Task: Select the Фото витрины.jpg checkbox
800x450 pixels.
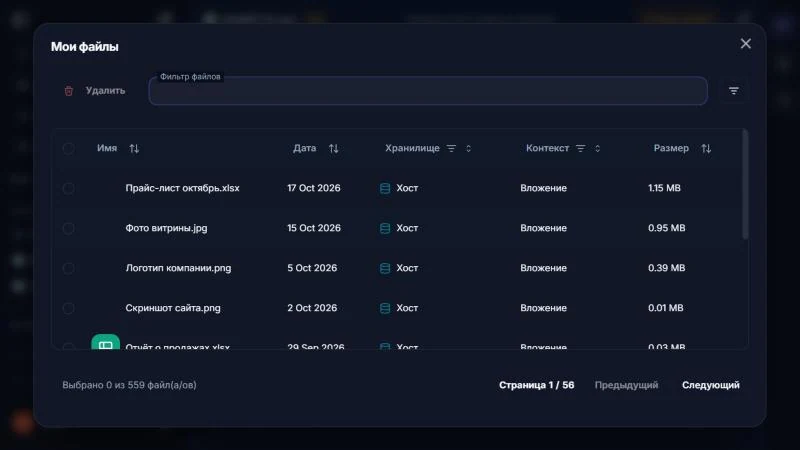Action: click(x=68, y=228)
